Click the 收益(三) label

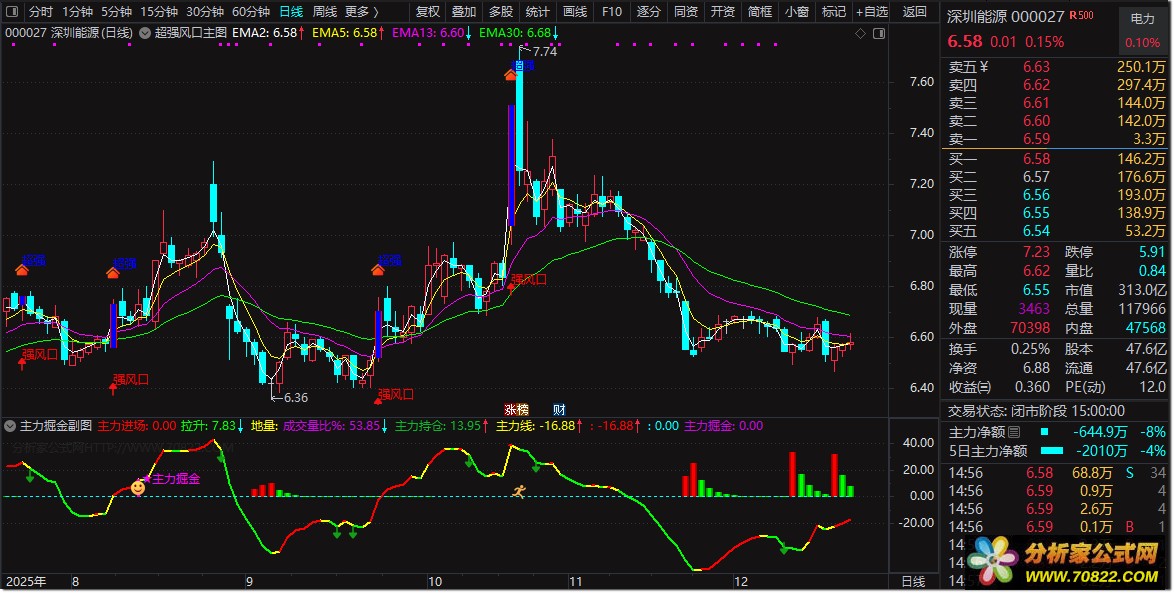[970, 387]
